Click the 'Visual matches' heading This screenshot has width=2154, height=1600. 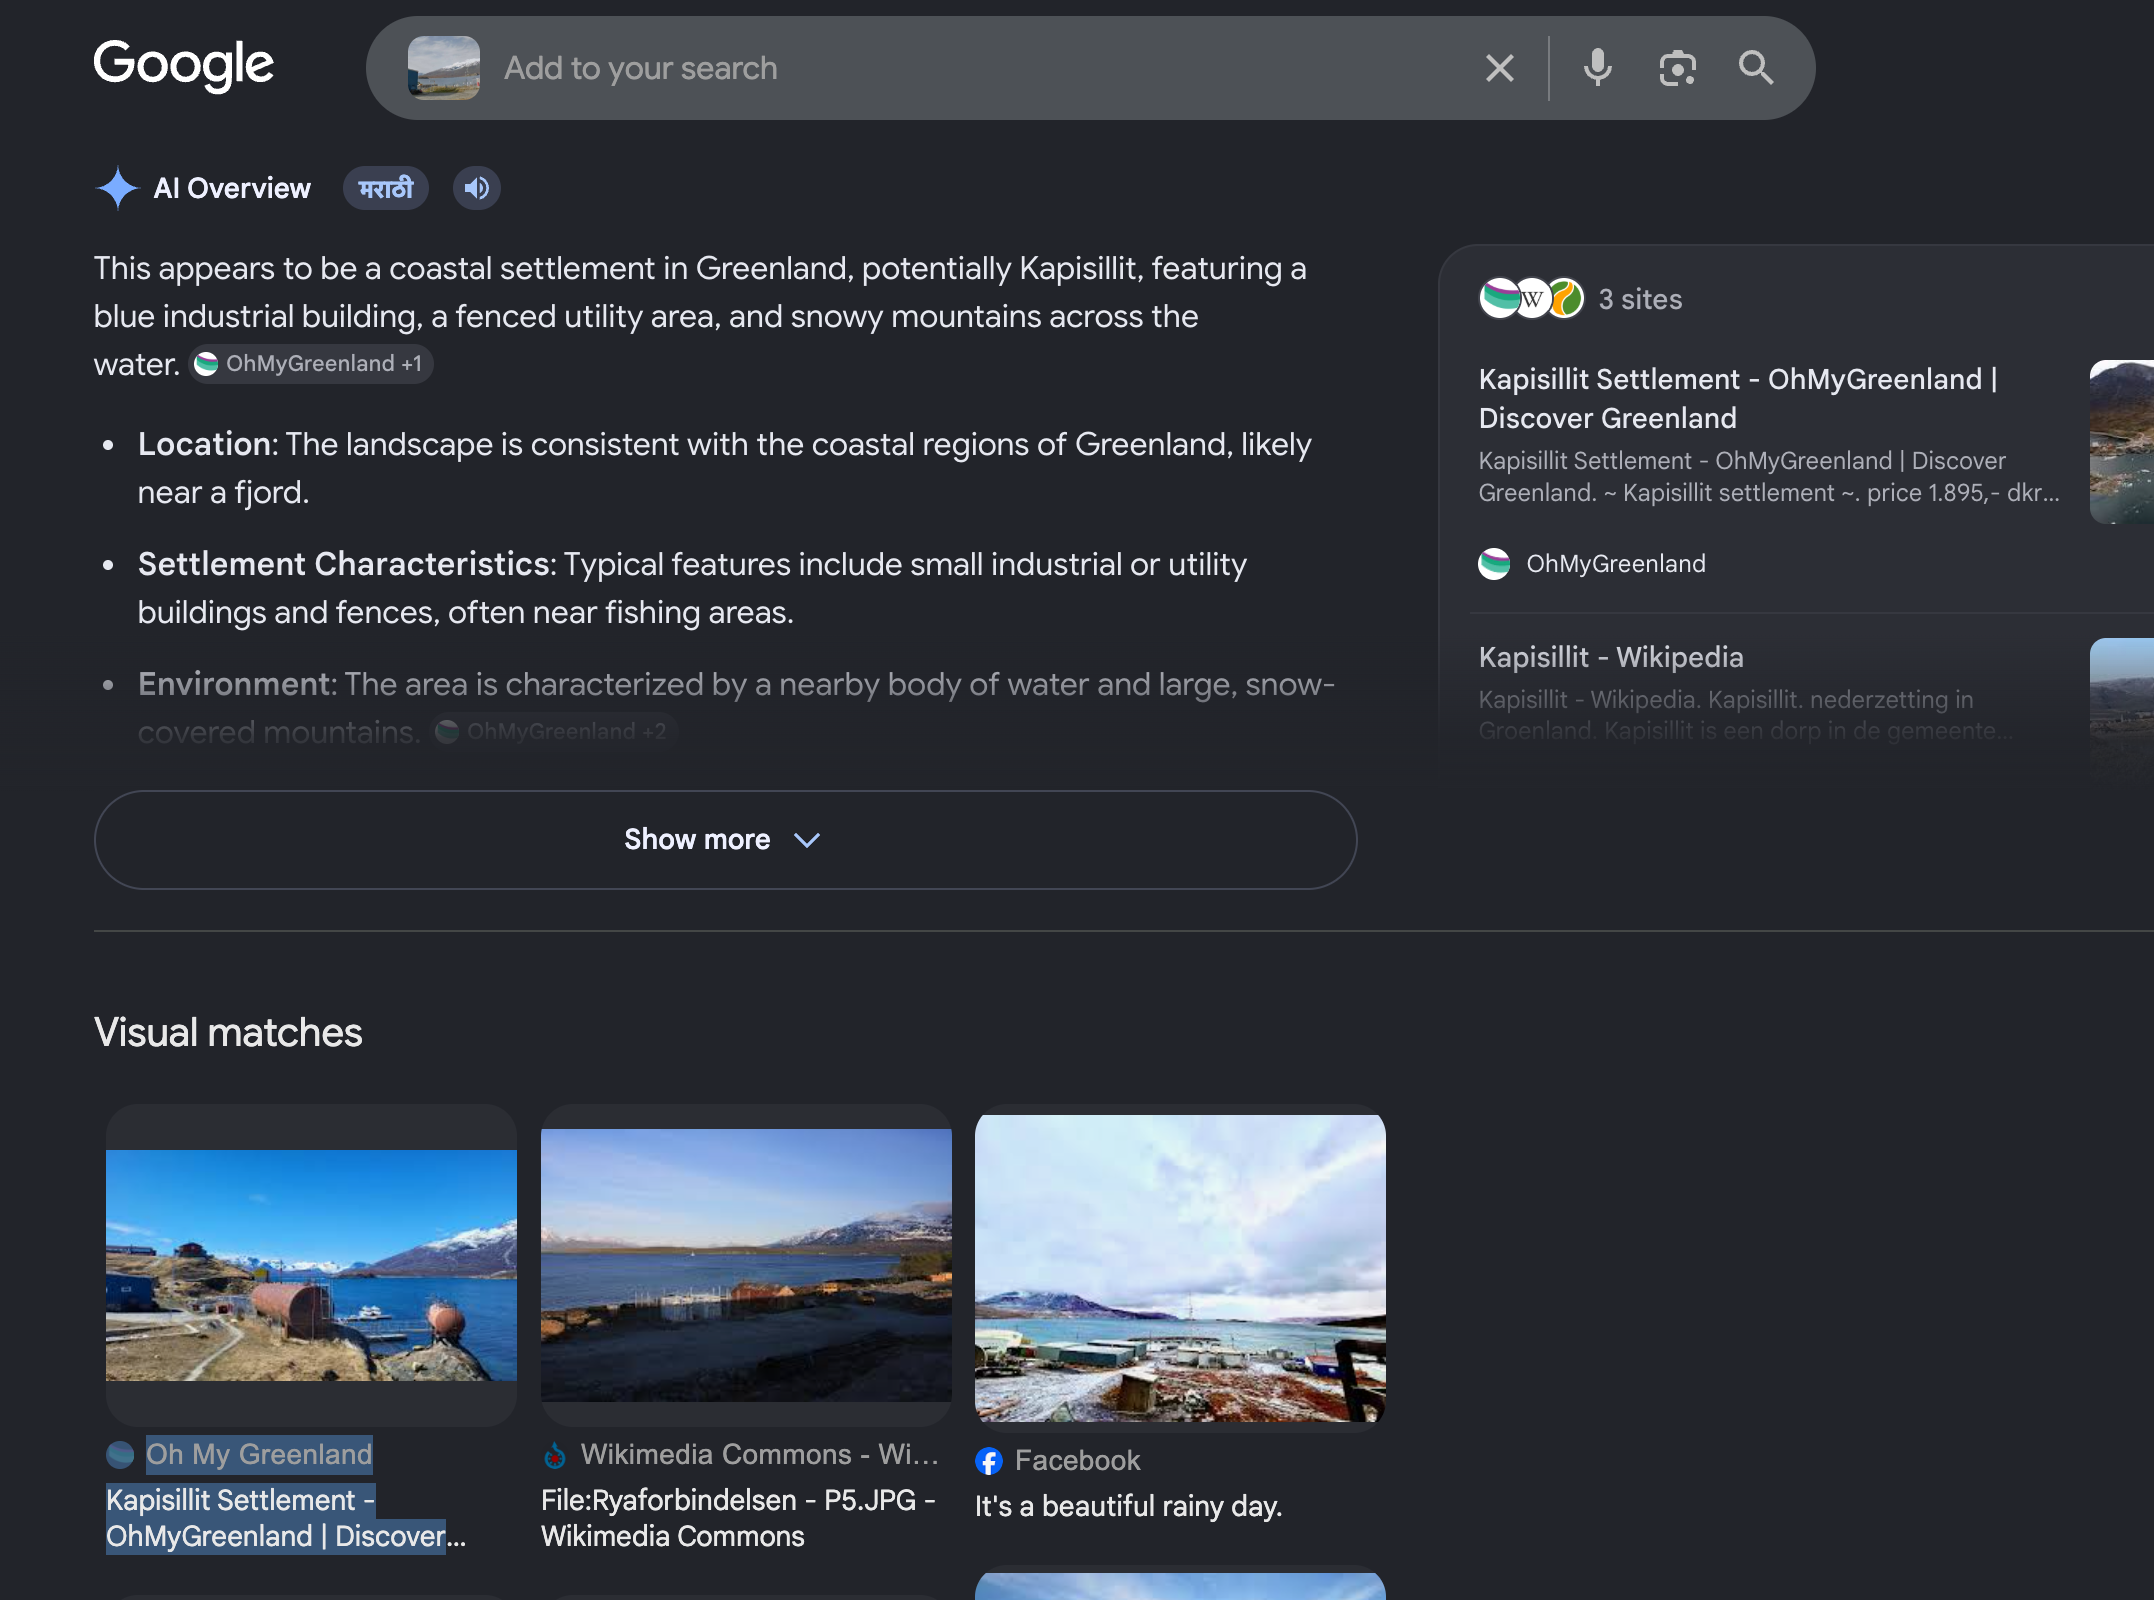tap(228, 1032)
